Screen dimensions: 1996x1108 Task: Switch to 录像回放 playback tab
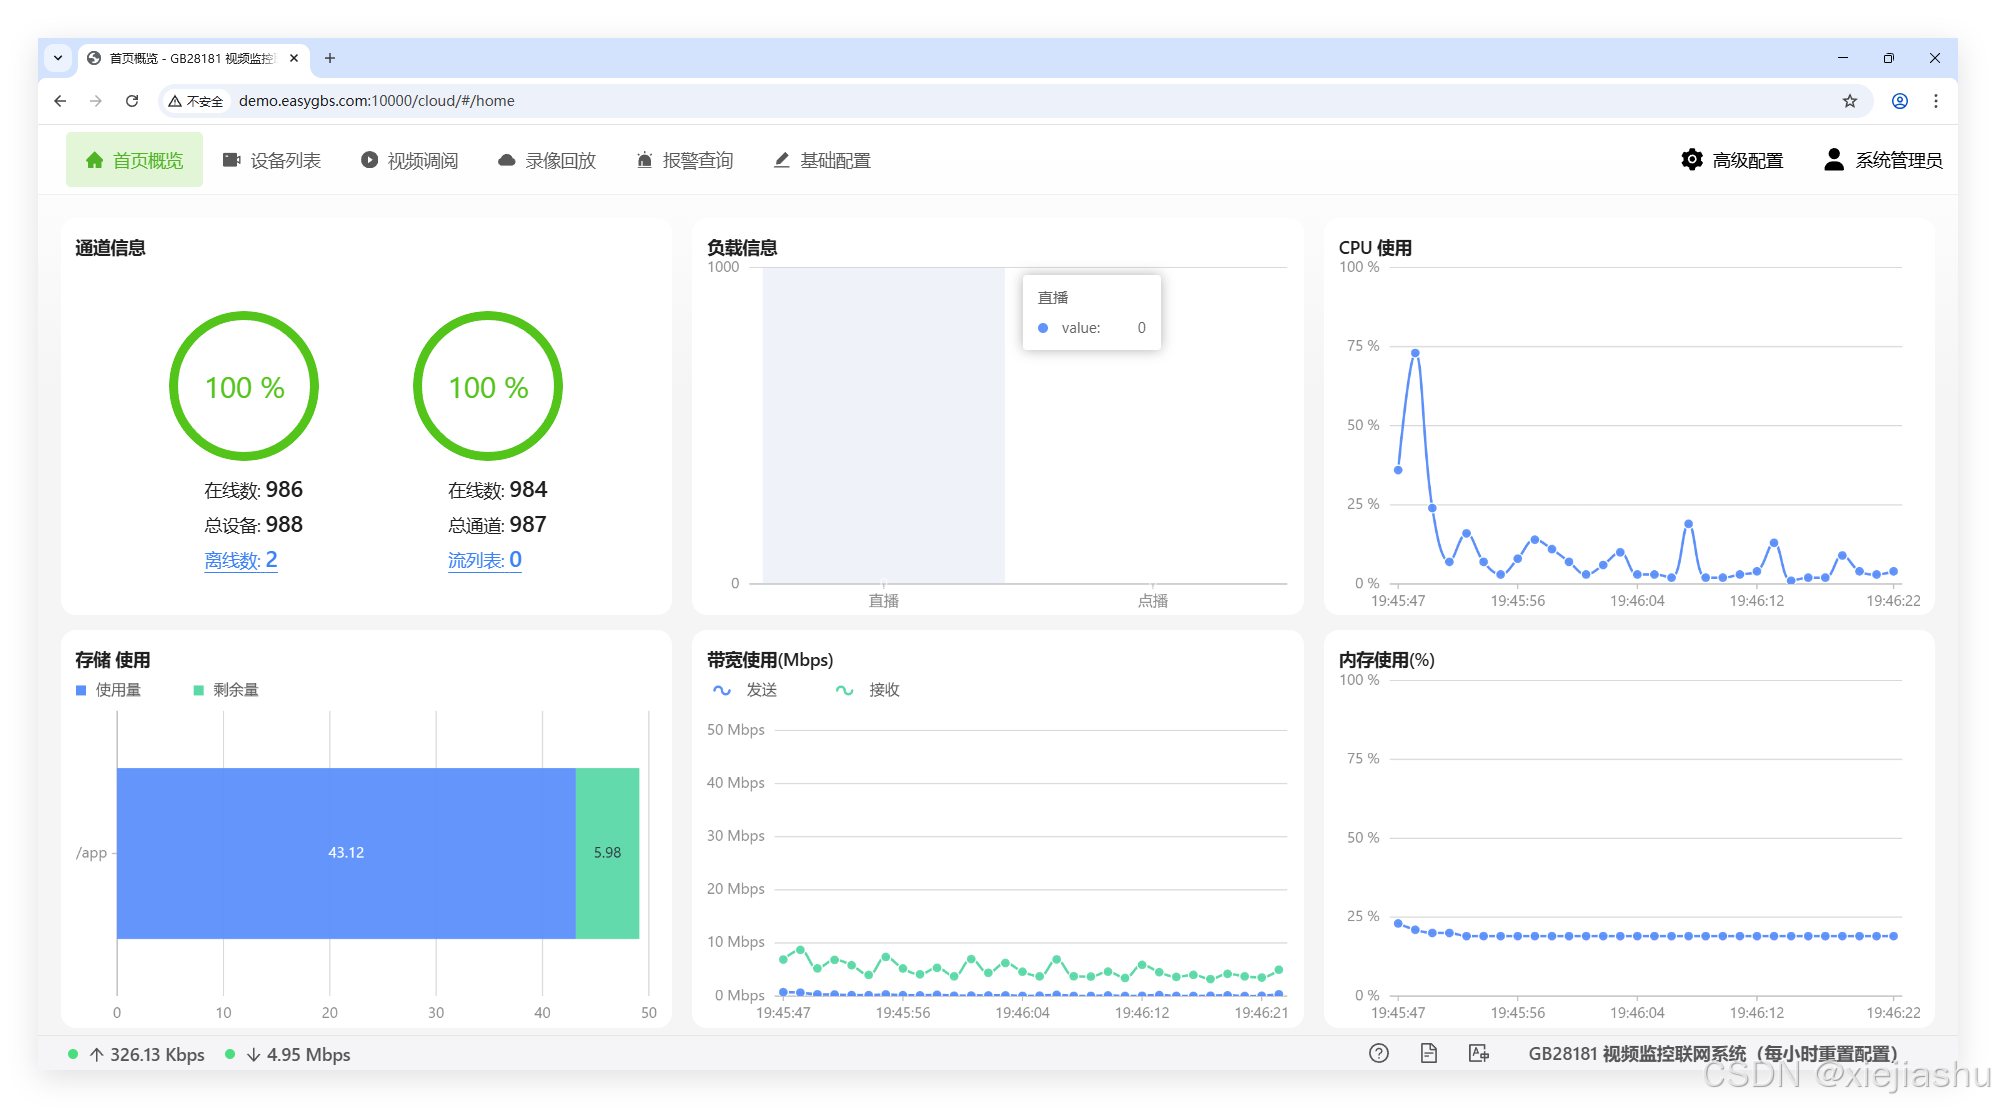(547, 160)
